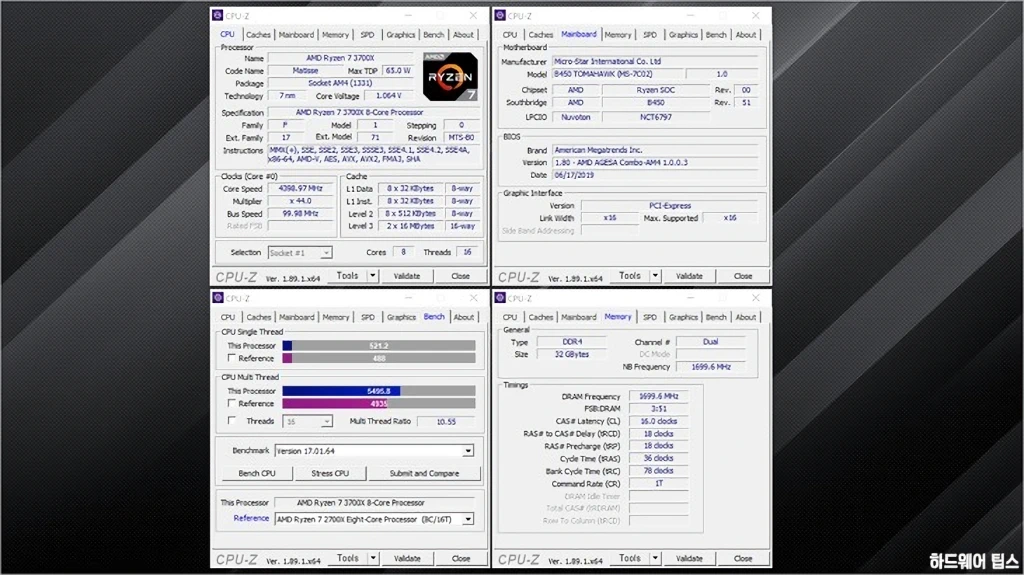Click BIOS version 1.80 AGESA value
The image size is (1024, 575).
point(655,162)
